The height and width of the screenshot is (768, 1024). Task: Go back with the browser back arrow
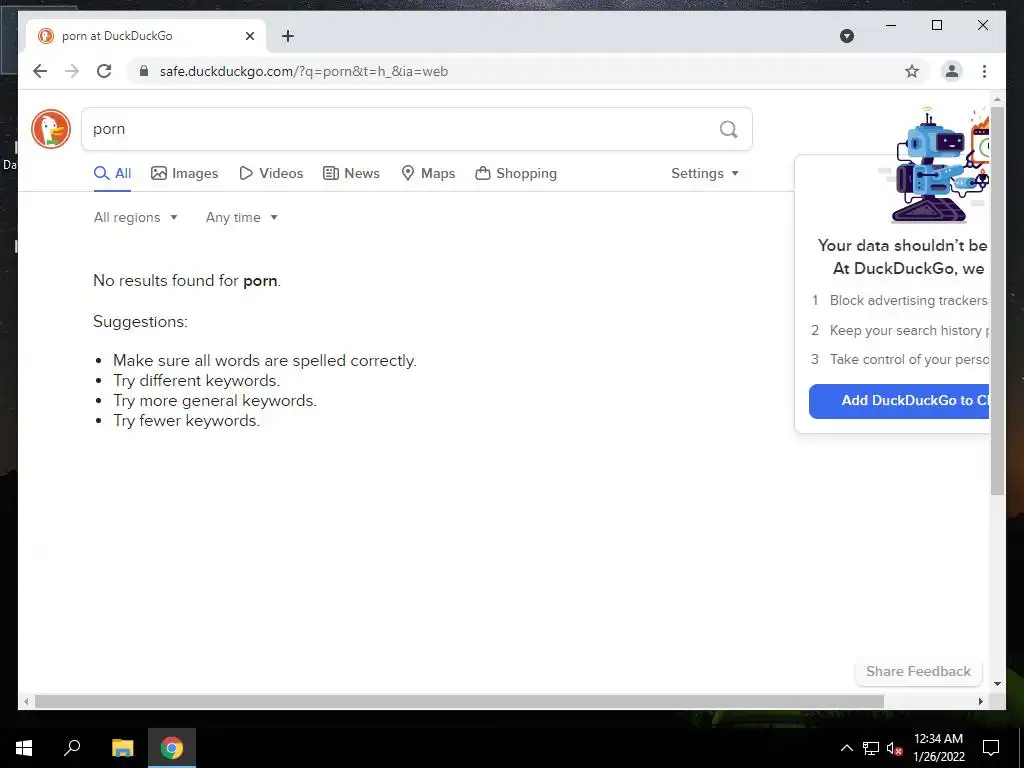[x=40, y=71]
